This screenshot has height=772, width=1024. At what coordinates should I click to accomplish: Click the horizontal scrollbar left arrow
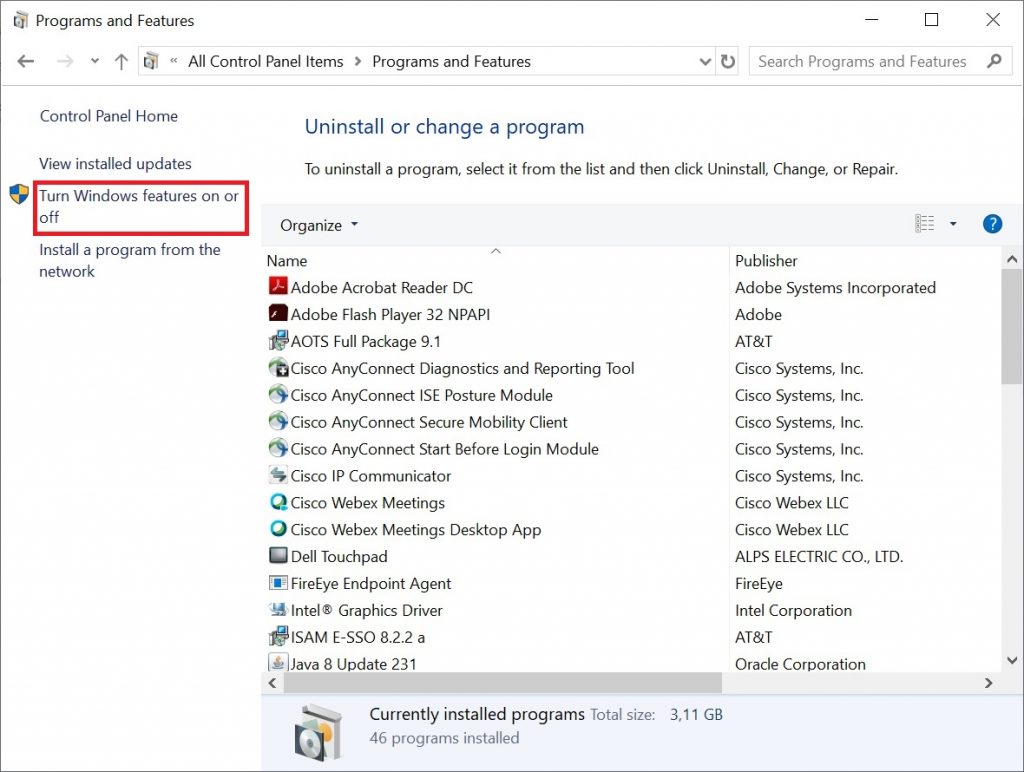pyautogui.click(x=272, y=683)
